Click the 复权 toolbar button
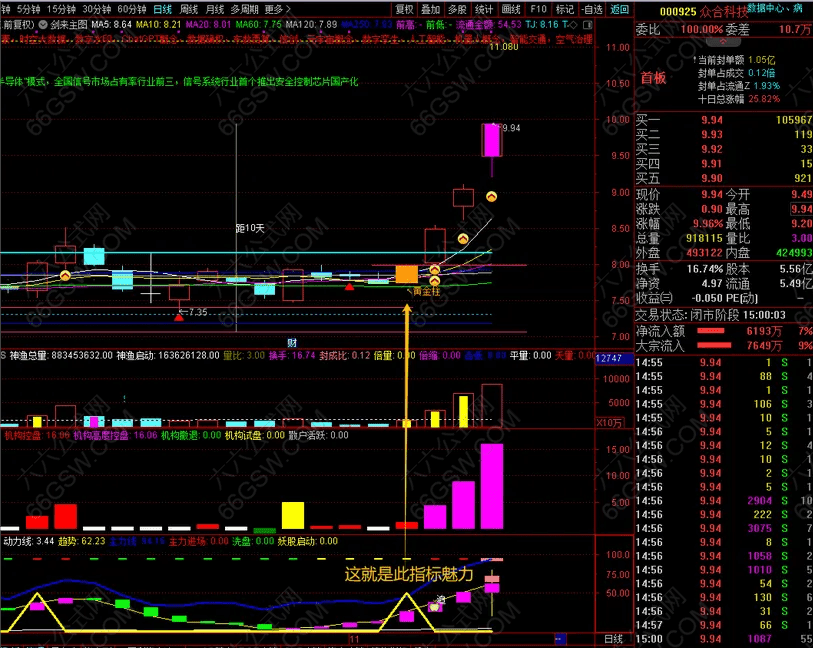The height and width of the screenshot is (648, 813). [x=404, y=9]
